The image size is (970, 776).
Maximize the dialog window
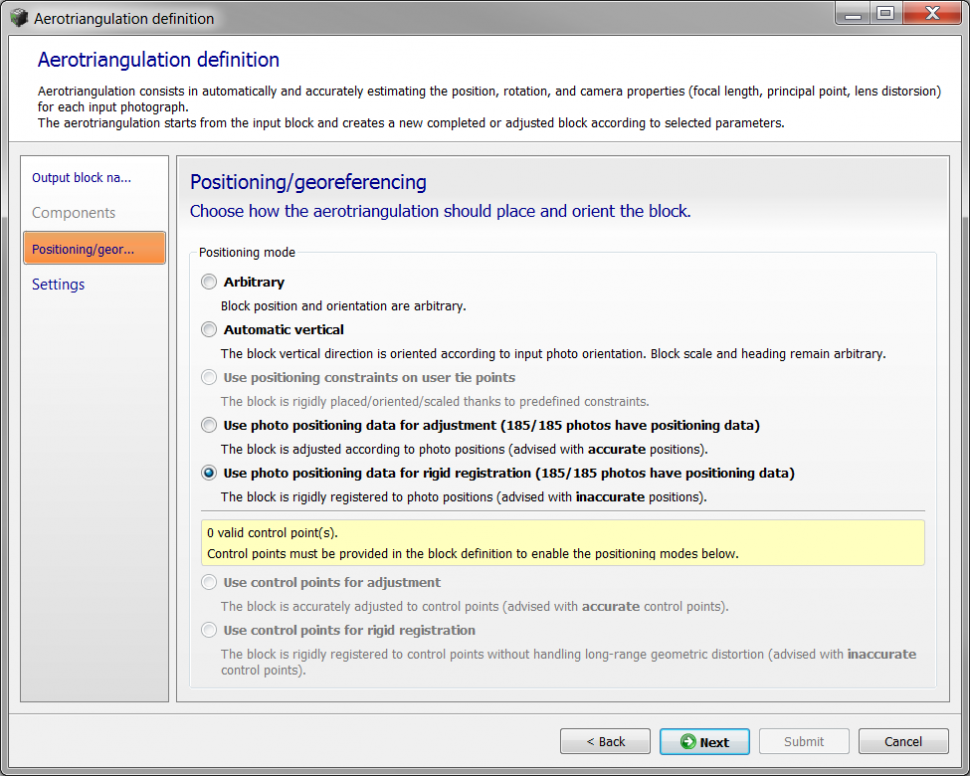[885, 14]
